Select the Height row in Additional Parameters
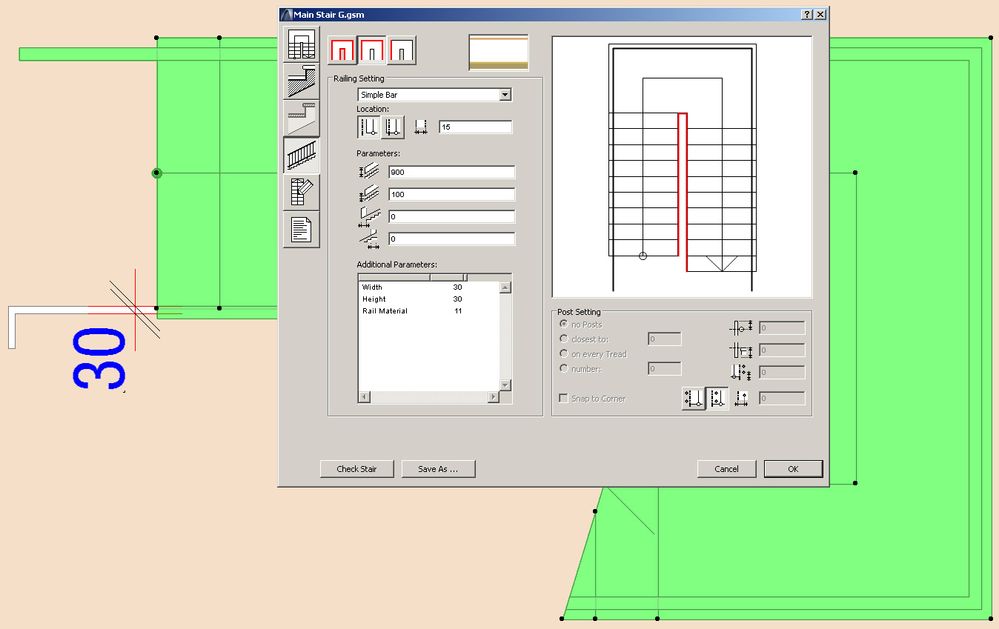Viewport: 999px width, 629px height. [x=428, y=299]
